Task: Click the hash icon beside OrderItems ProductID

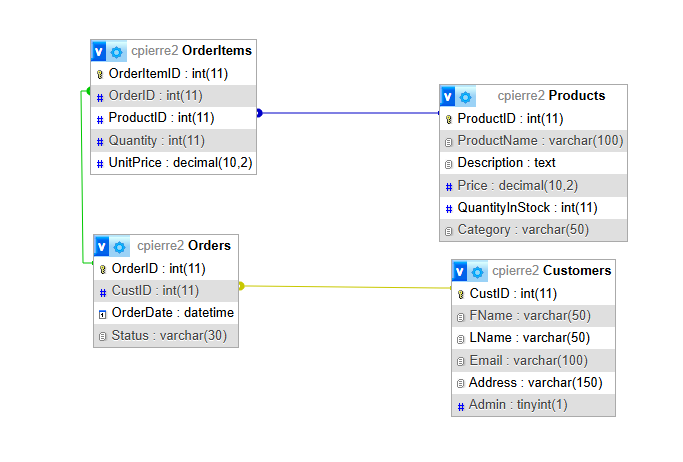Action: click(100, 119)
